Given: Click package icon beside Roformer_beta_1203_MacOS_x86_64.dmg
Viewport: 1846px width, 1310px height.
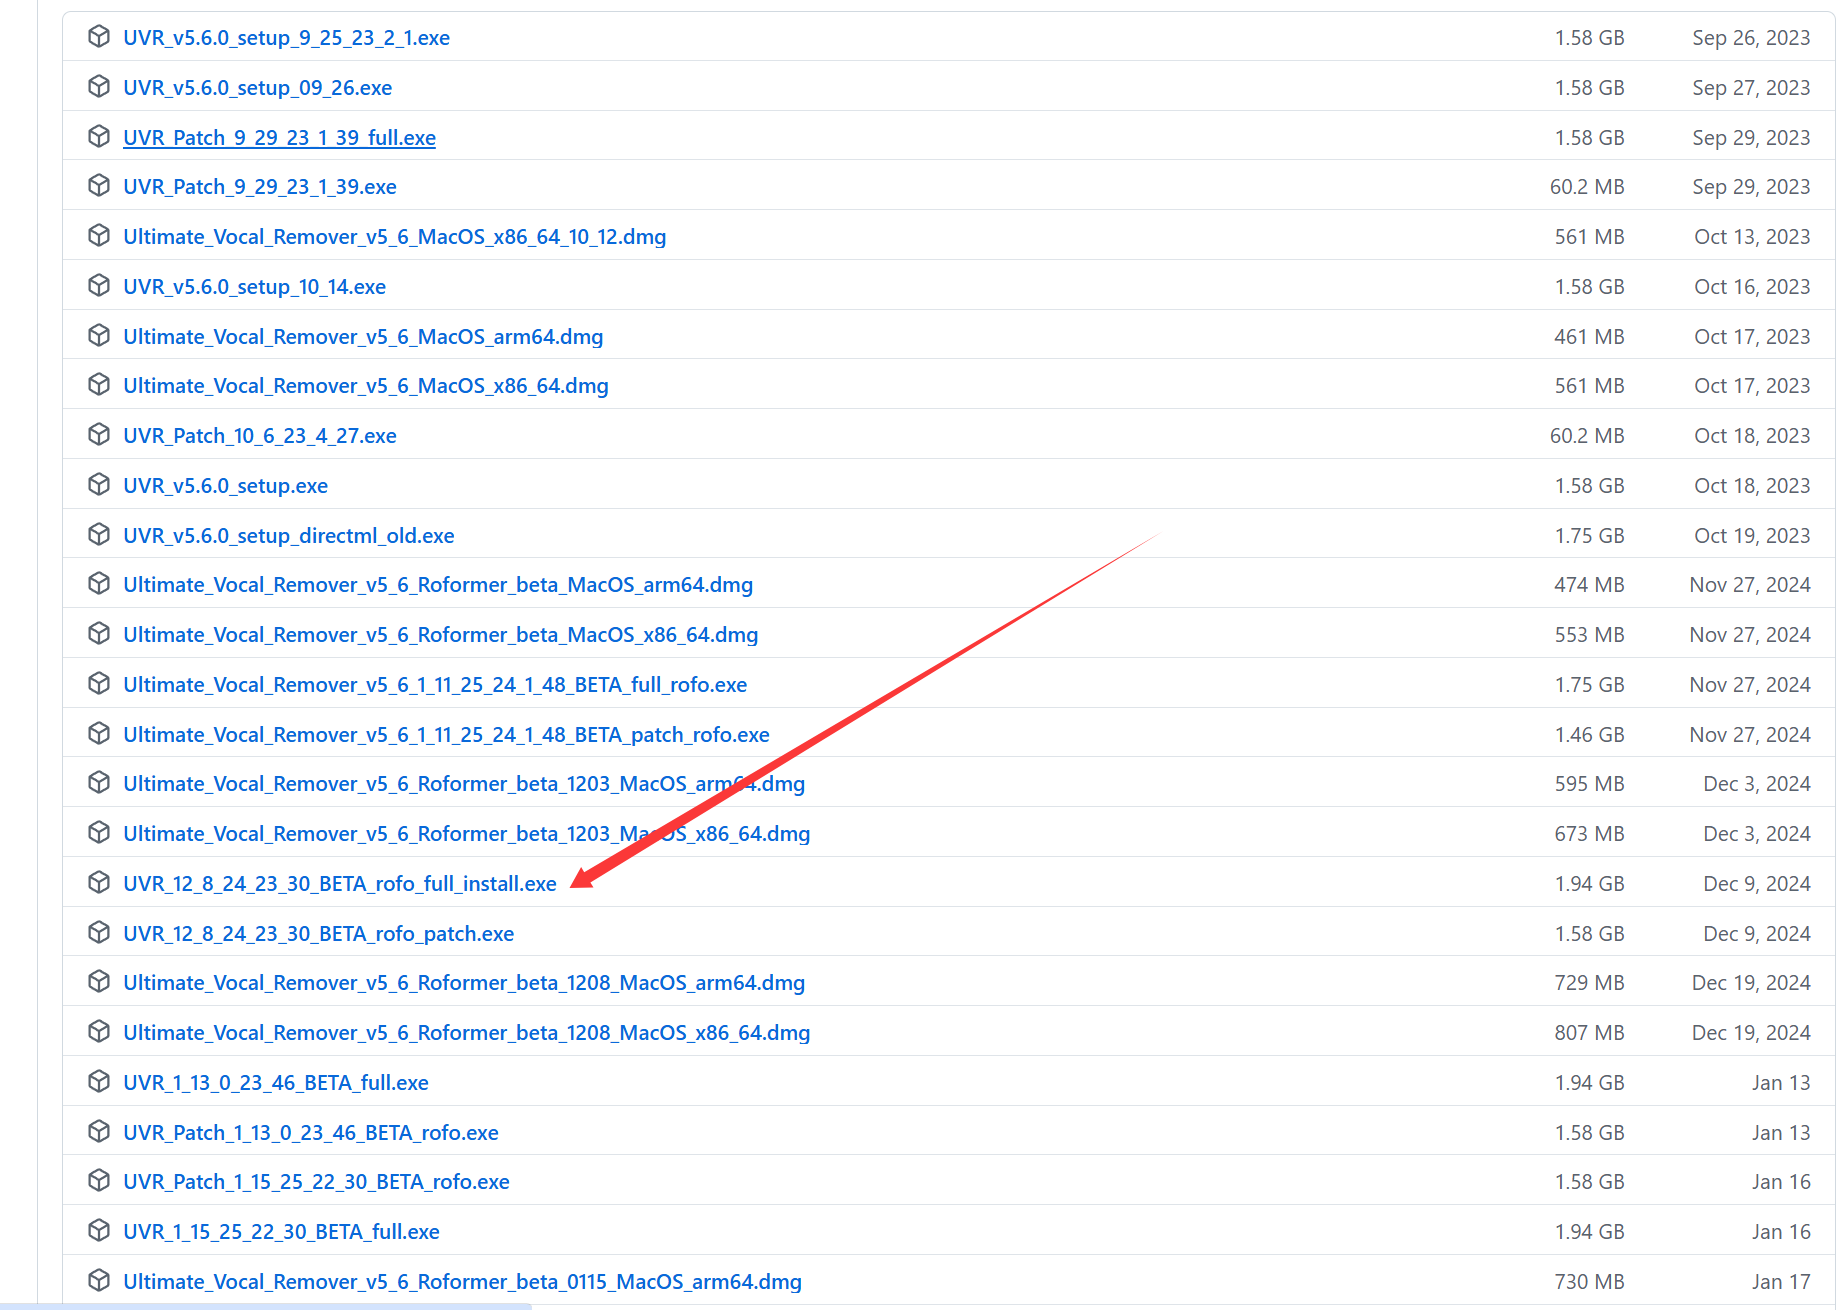Looking at the screenshot, I should (x=99, y=833).
